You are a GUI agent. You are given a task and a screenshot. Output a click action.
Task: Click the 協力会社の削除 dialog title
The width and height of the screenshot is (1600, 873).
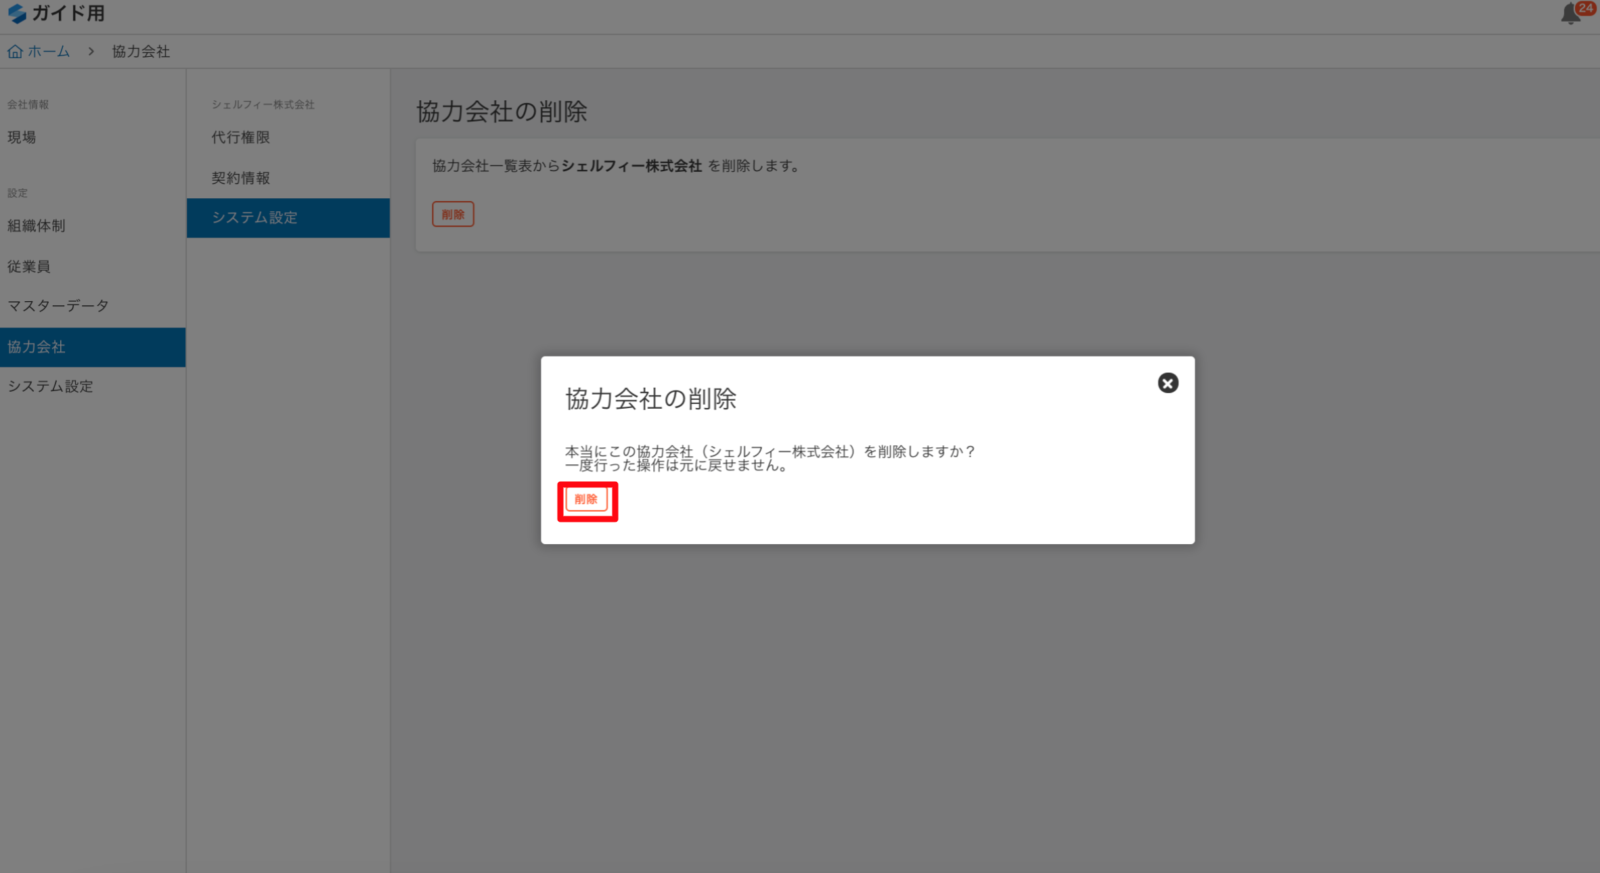pos(651,399)
